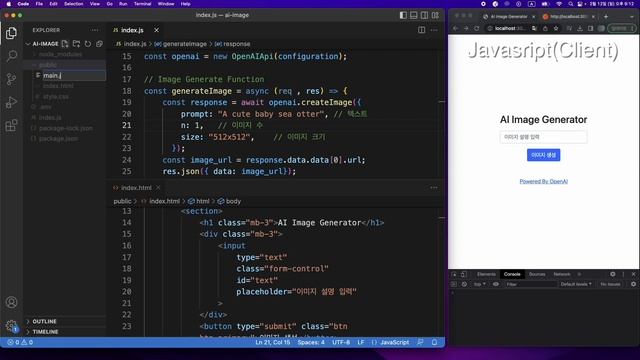Open the Go menu
The height and width of the screenshot is (360, 640).
(x=109, y=4)
